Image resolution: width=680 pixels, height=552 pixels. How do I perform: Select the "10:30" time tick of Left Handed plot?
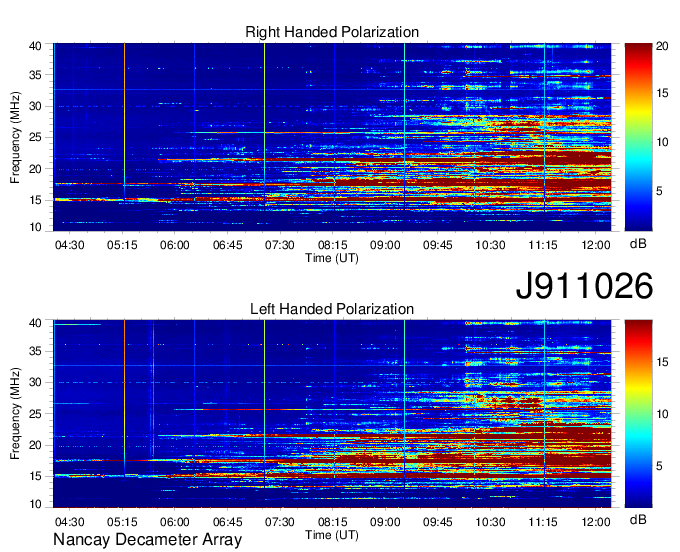coord(490,522)
